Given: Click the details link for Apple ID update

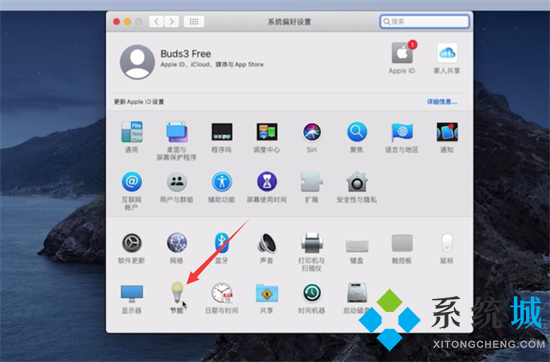Looking at the screenshot, I should coord(442,102).
